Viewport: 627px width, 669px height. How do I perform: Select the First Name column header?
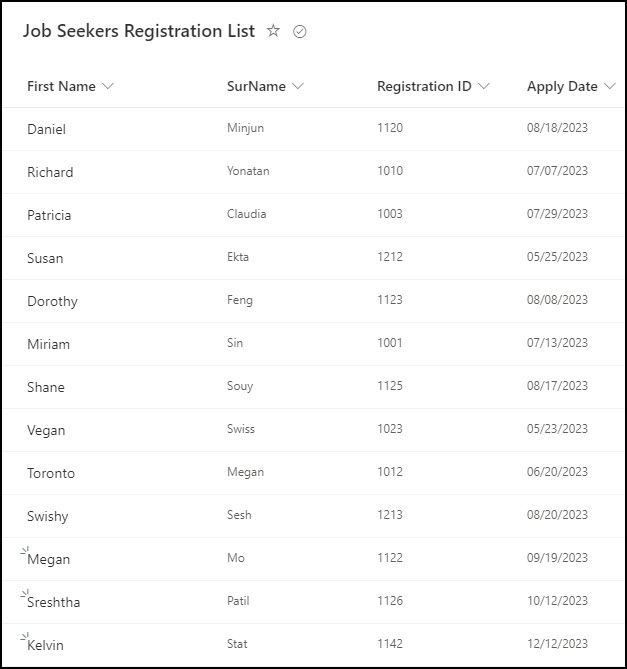tap(61, 86)
